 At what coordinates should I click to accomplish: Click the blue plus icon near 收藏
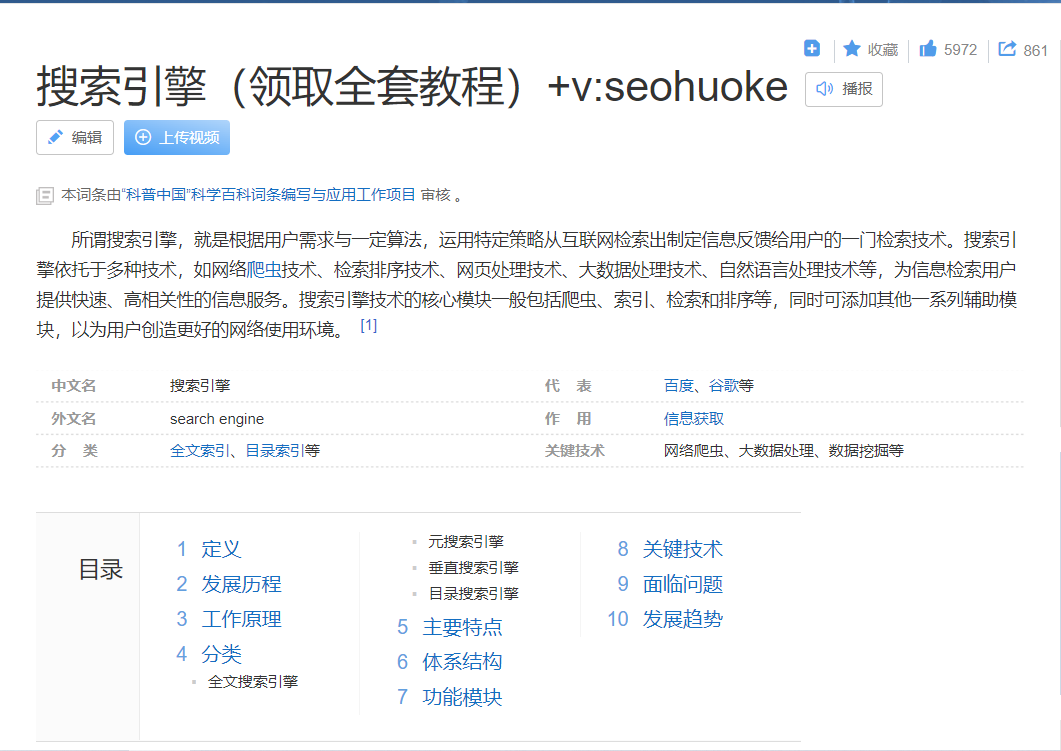(811, 47)
